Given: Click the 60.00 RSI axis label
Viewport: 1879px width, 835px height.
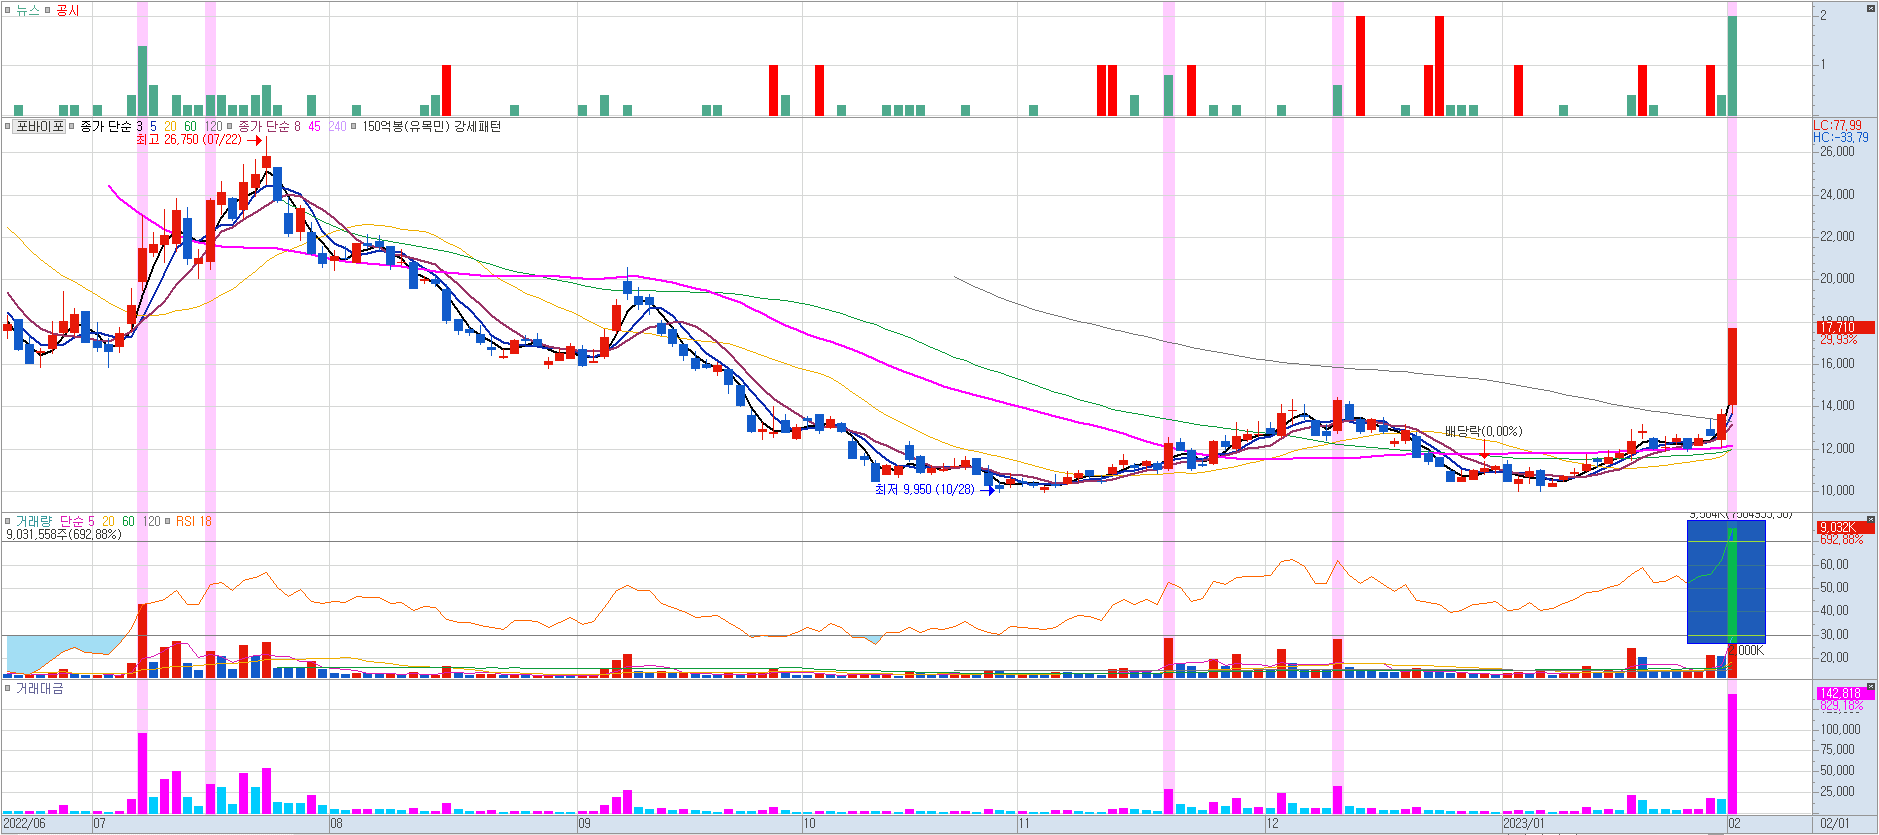Looking at the screenshot, I should tap(1834, 565).
